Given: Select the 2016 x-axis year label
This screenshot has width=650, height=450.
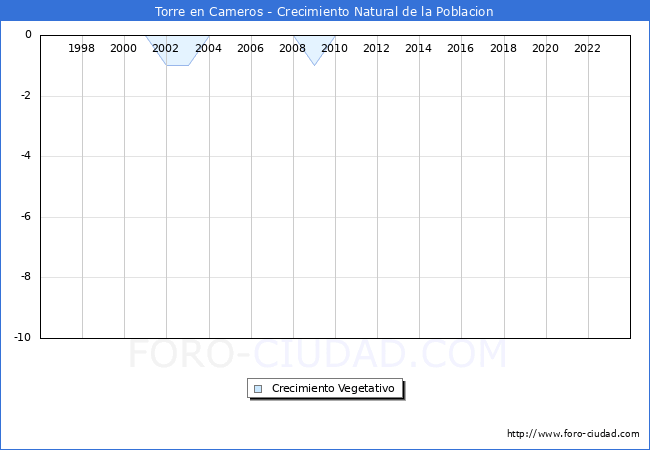Looking at the screenshot, I should 460,48.
